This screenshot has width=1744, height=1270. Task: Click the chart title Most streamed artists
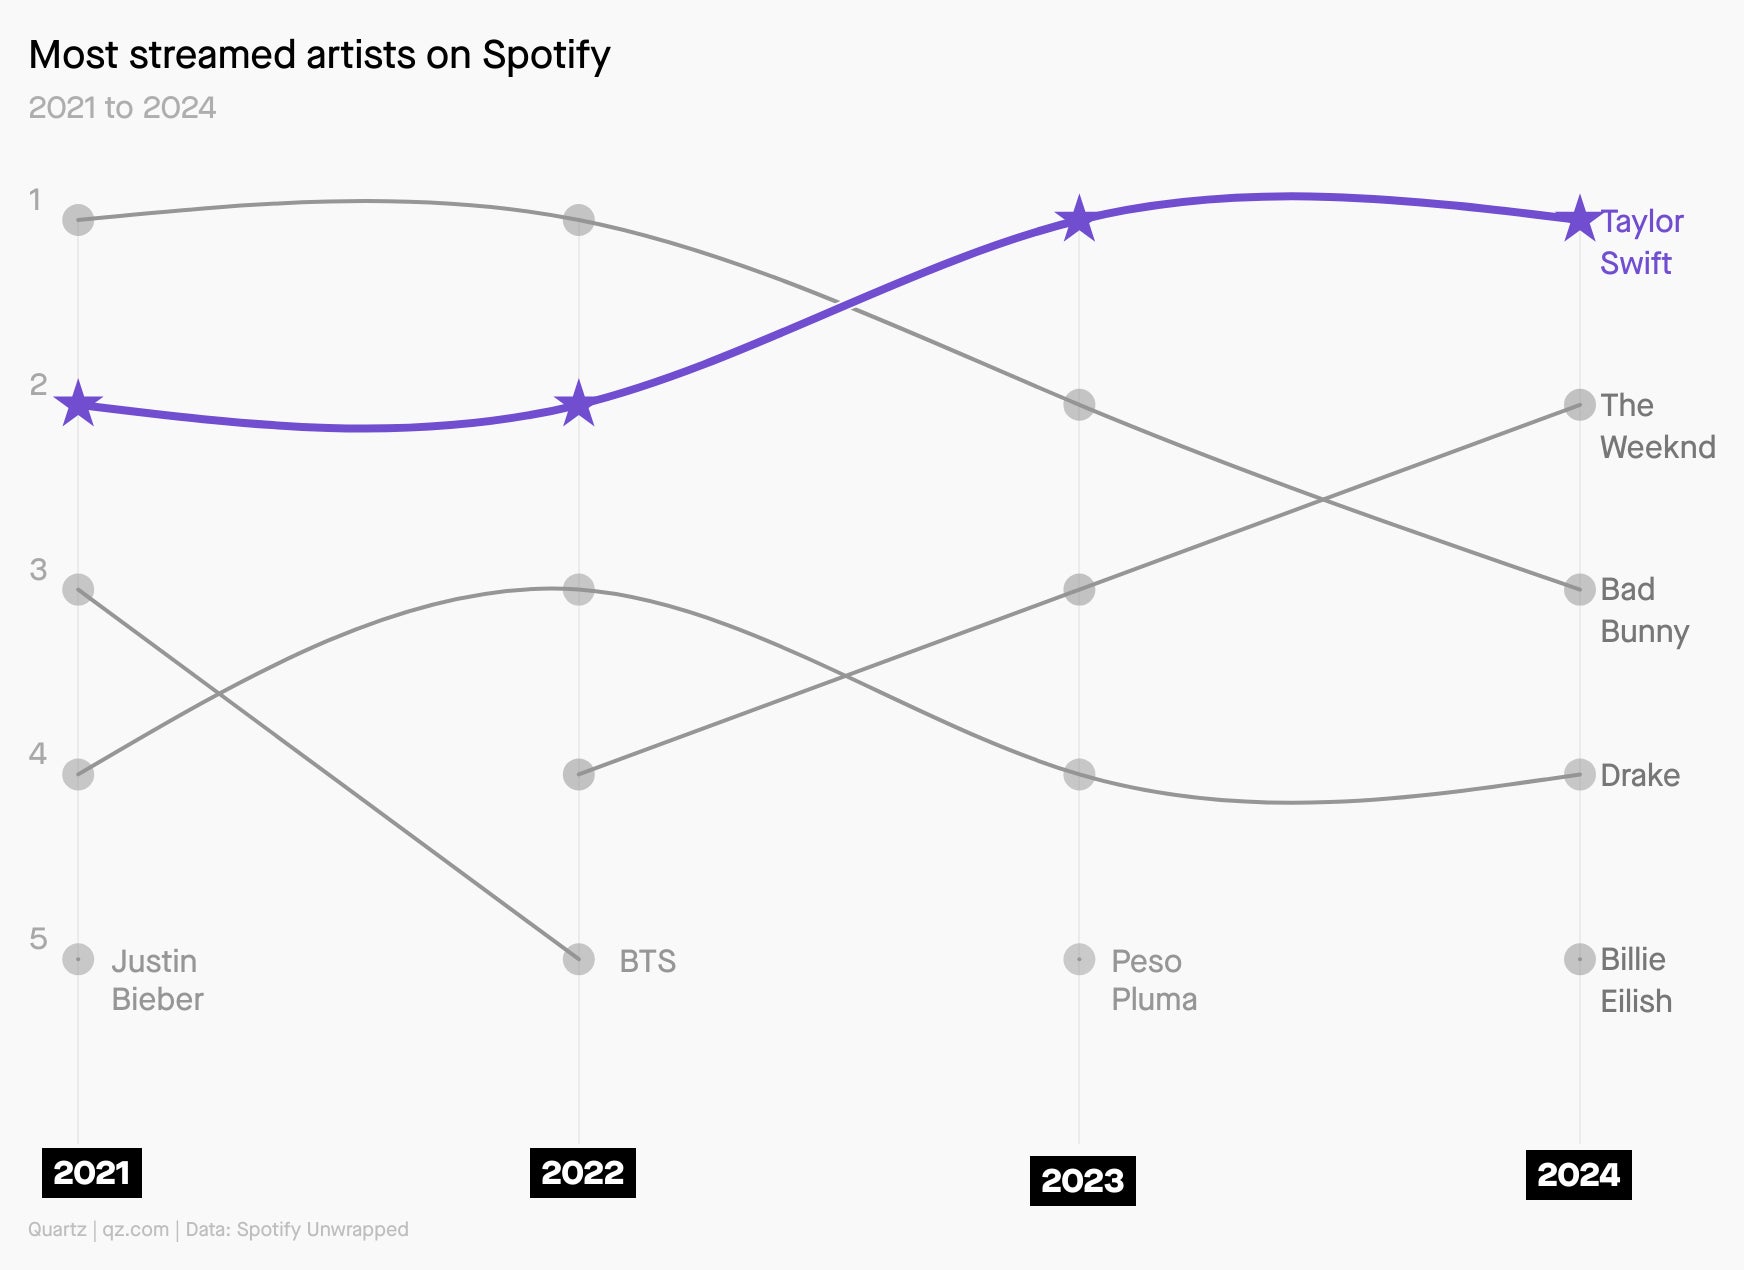(x=320, y=56)
